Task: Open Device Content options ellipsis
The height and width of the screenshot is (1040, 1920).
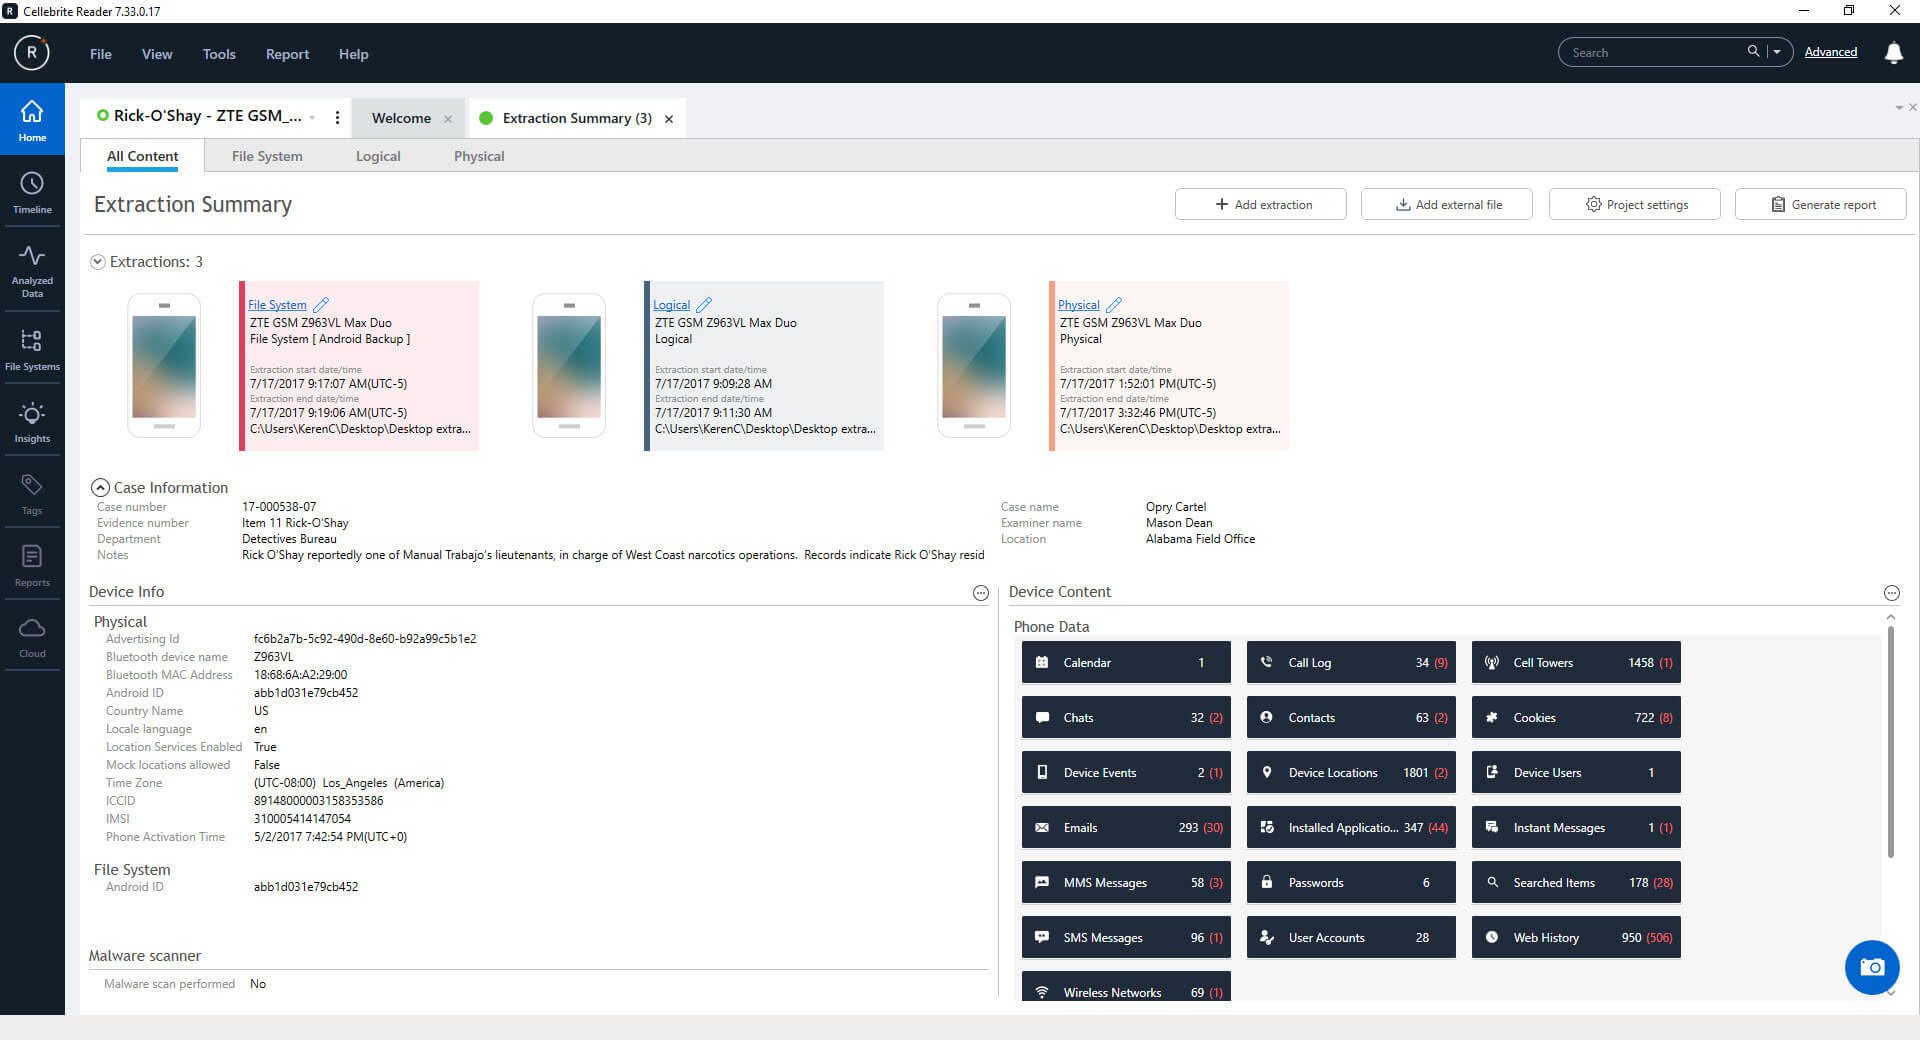Action: tap(1892, 593)
